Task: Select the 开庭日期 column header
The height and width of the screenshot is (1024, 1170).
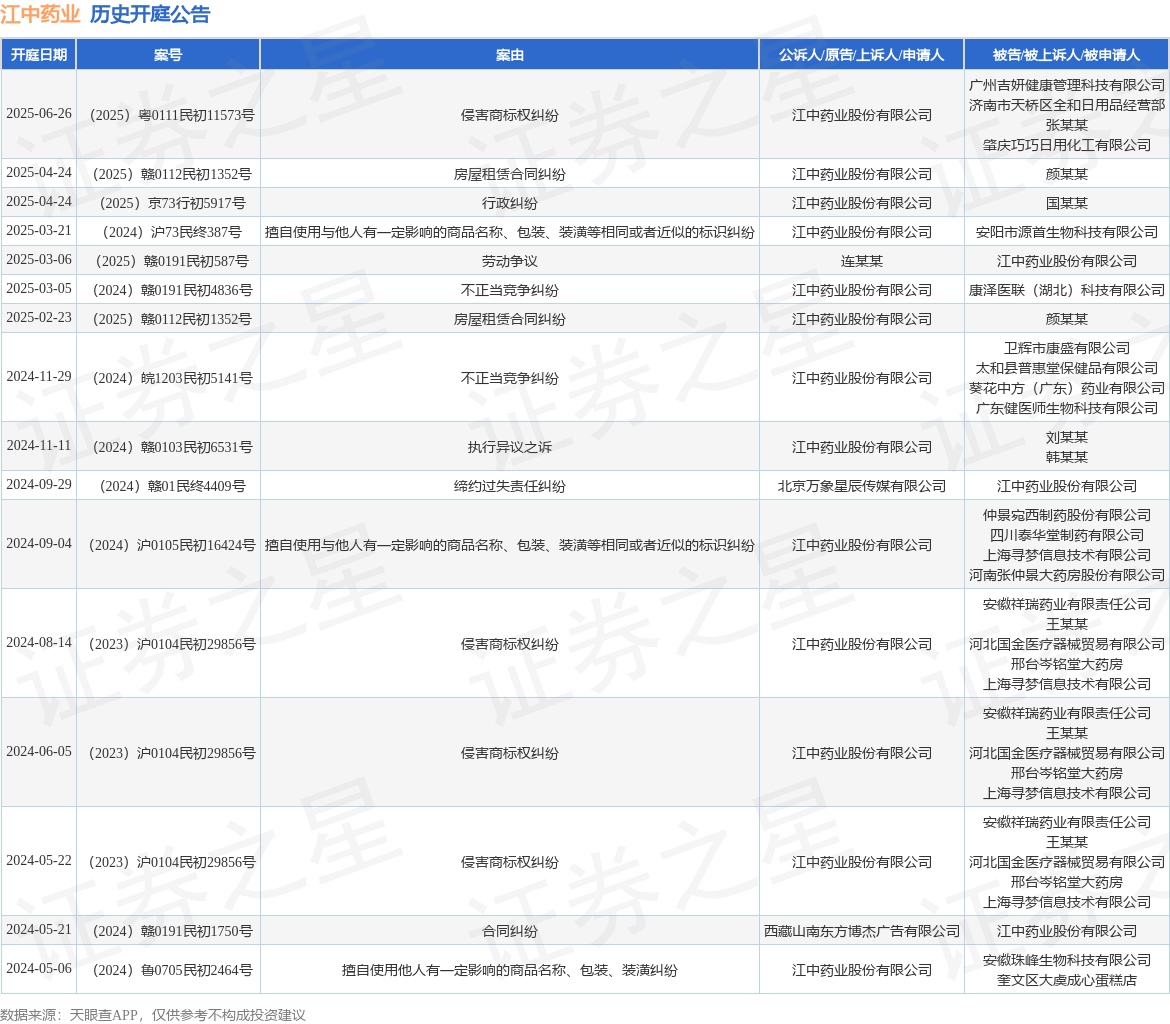Action: click(39, 54)
